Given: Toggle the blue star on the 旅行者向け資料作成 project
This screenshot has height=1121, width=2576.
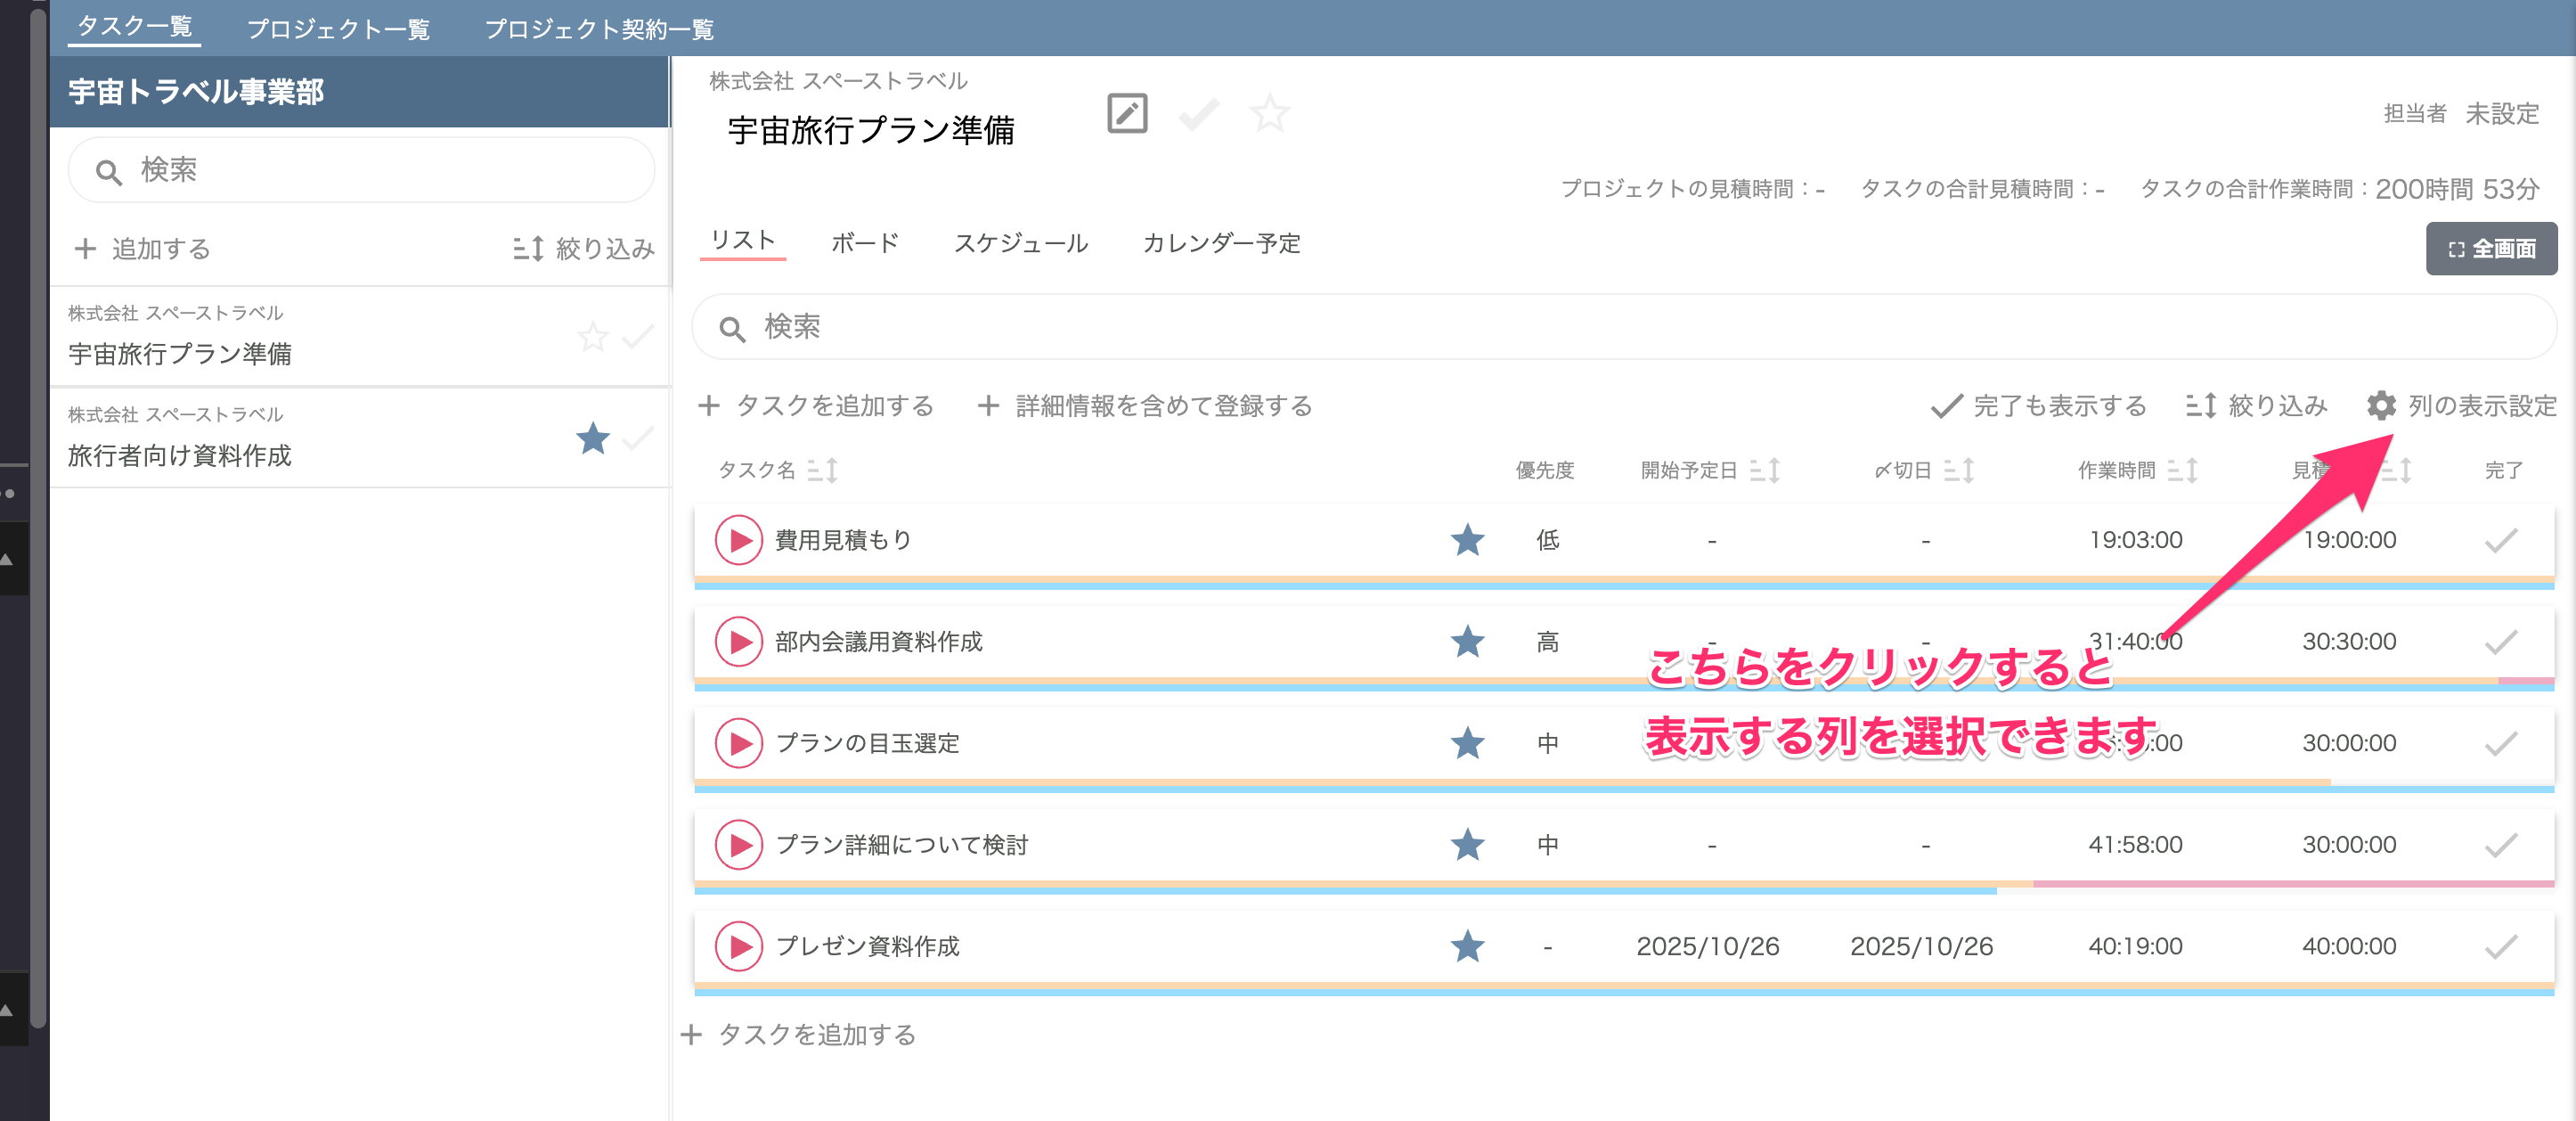Looking at the screenshot, I should click(593, 438).
